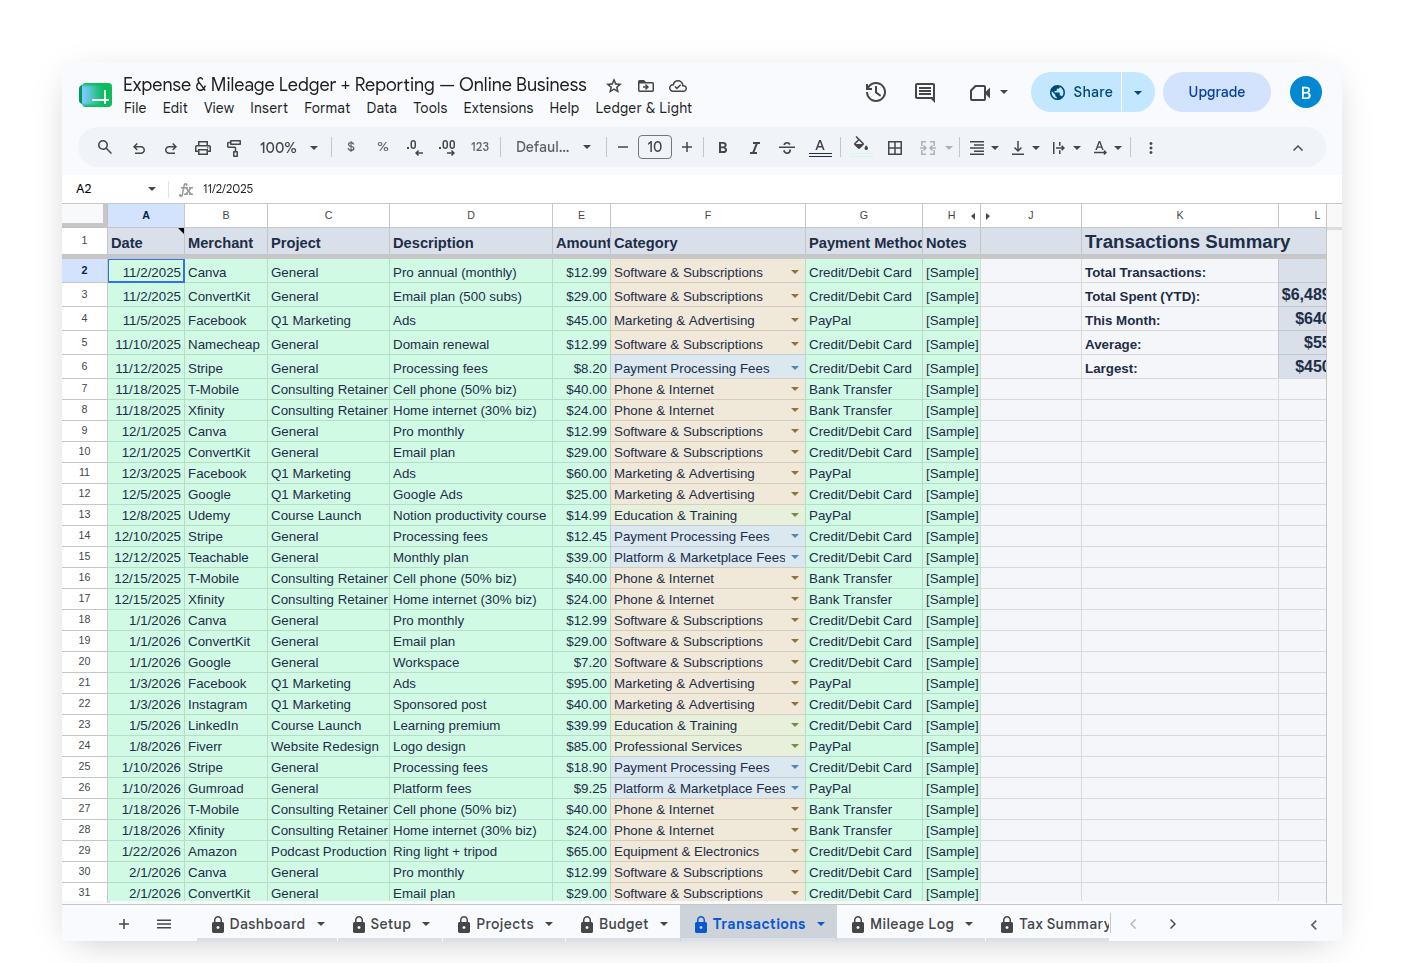The image size is (1404, 963).
Task: Open the comments icon
Action: (925, 92)
